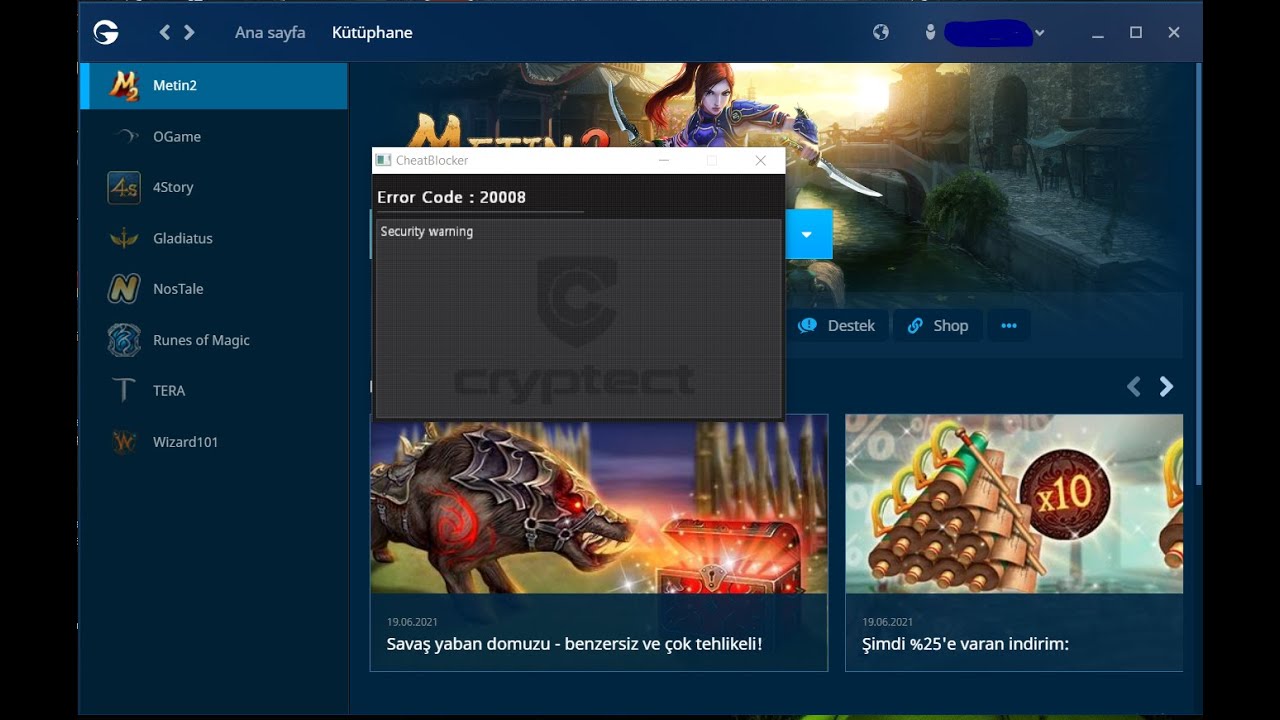This screenshot has height=720, width=1280.
Task: Select NosTale in the sidebar
Action: coord(214,289)
